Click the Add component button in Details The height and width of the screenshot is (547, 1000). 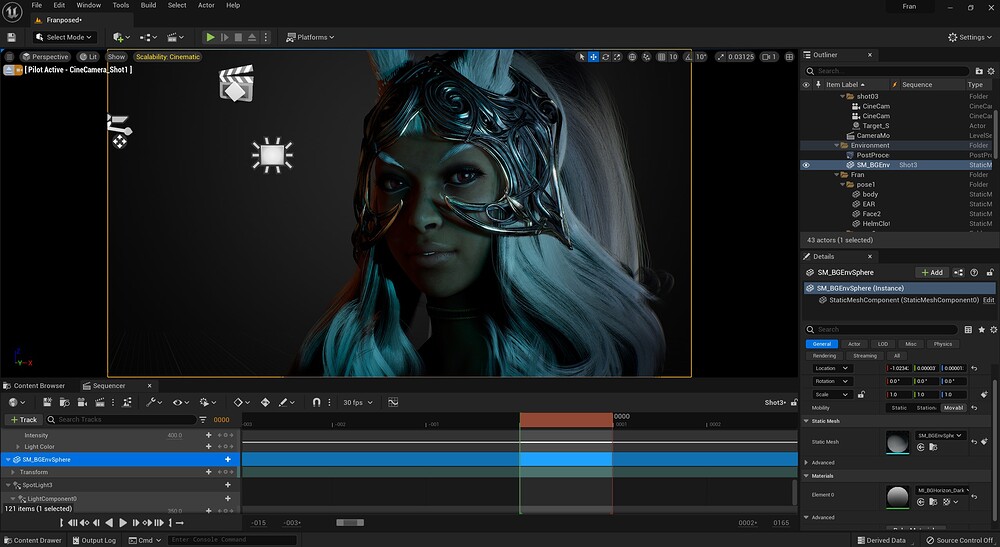[x=932, y=272]
